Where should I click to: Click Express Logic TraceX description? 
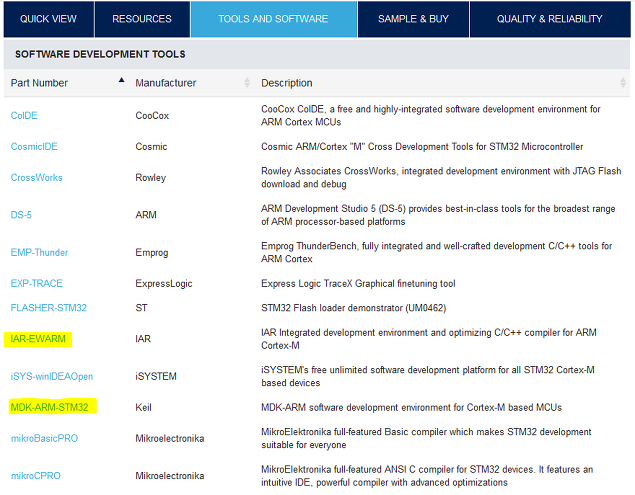coord(358,284)
